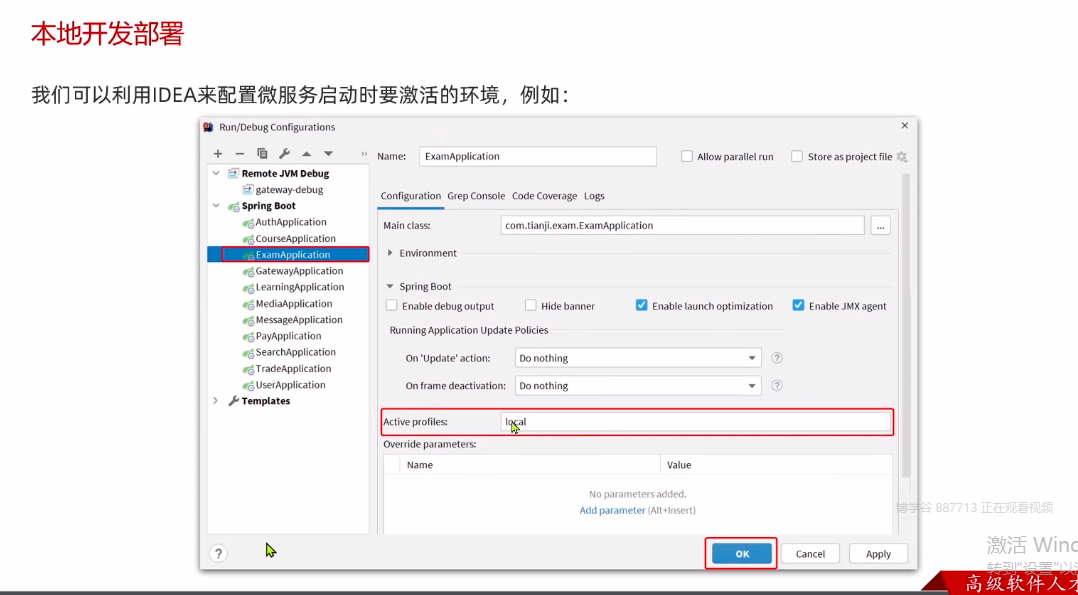The width and height of the screenshot is (1078, 595).
Task: Click the Apply button
Action: click(878, 554)
